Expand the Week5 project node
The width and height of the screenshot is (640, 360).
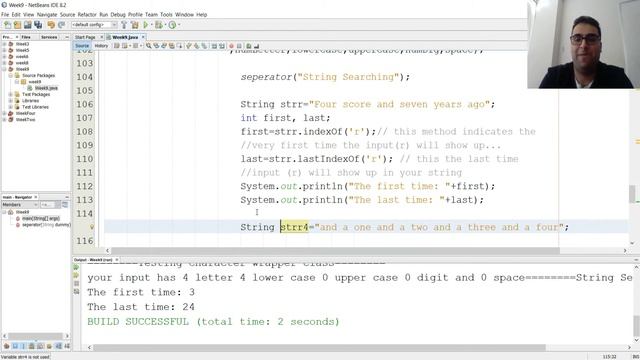point(4,50)
